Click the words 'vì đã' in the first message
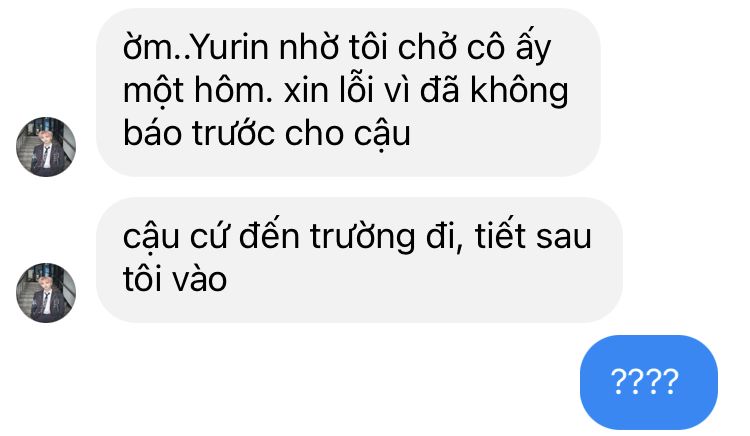Image resolution: width=750 pixels, height=436 pixels. point(425,90)
